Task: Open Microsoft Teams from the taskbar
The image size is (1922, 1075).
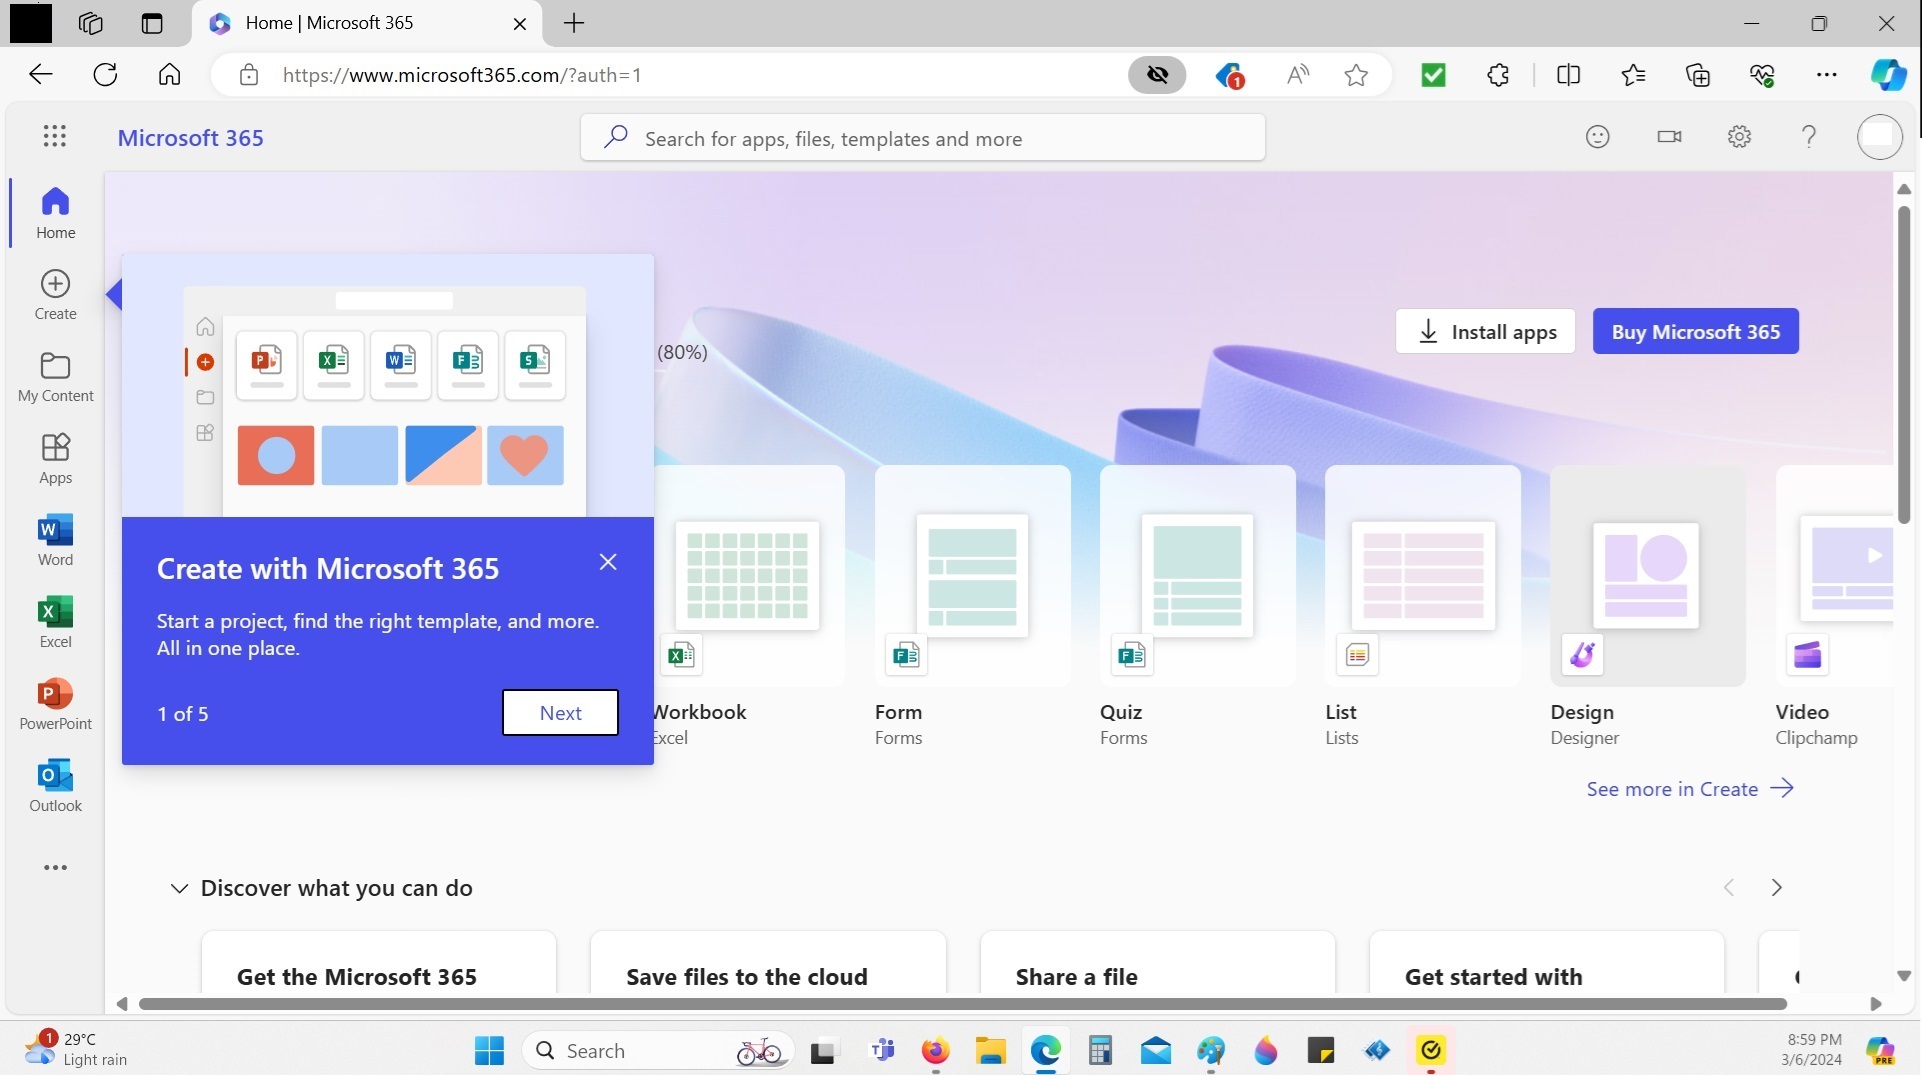Action: [x=883, y=1051]
